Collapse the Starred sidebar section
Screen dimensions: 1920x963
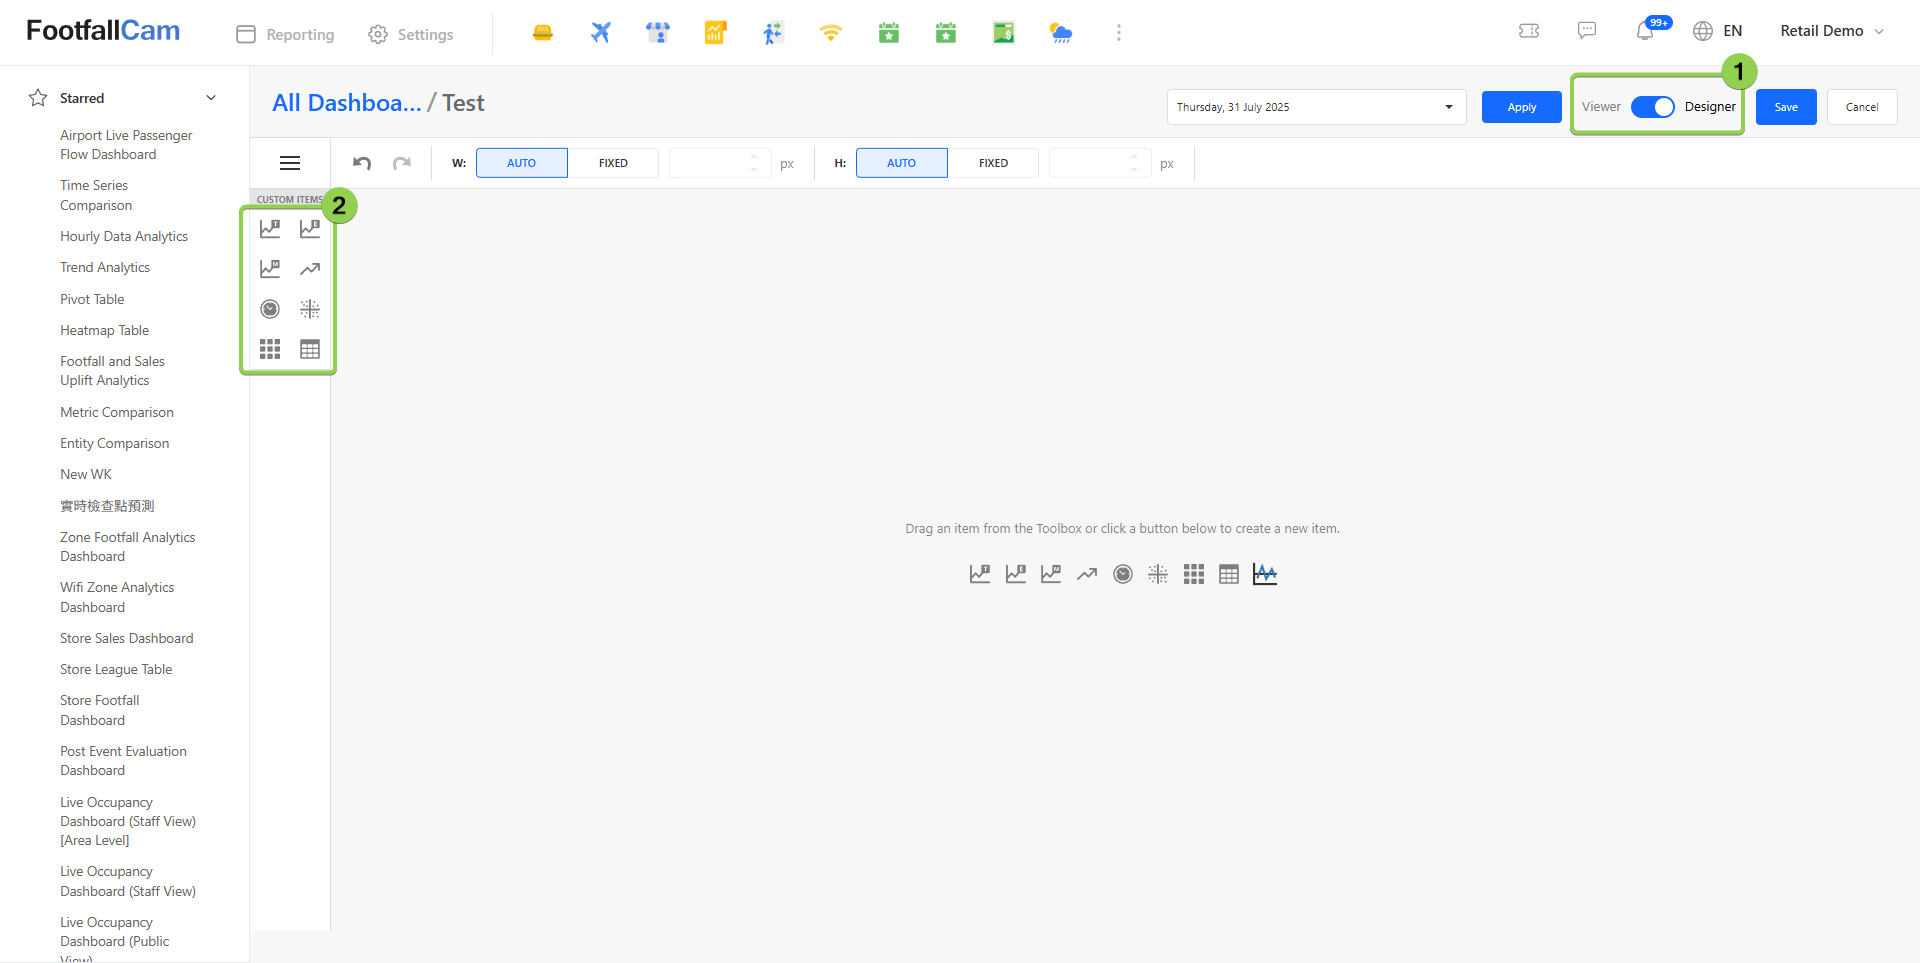211,98
